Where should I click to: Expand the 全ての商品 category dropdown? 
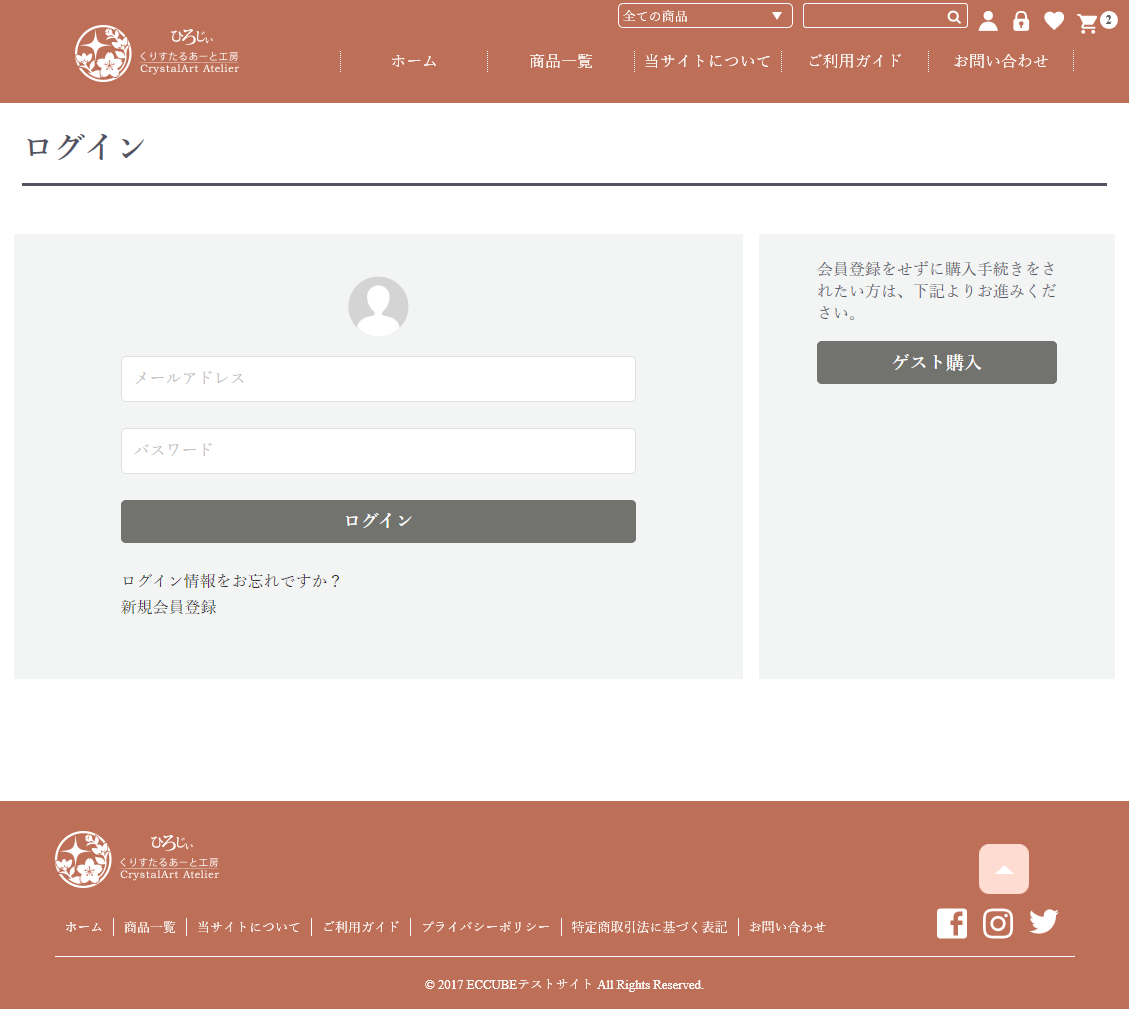pyautogui.click(x=705, y=16)
